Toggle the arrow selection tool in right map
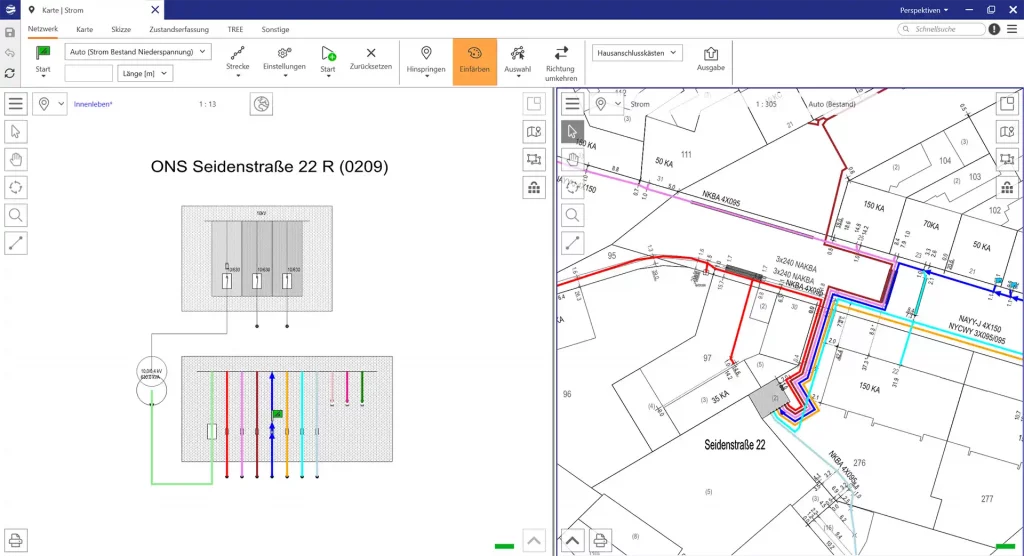The height and width of the screenshot is (556, 1024). (x=573, y=131)
